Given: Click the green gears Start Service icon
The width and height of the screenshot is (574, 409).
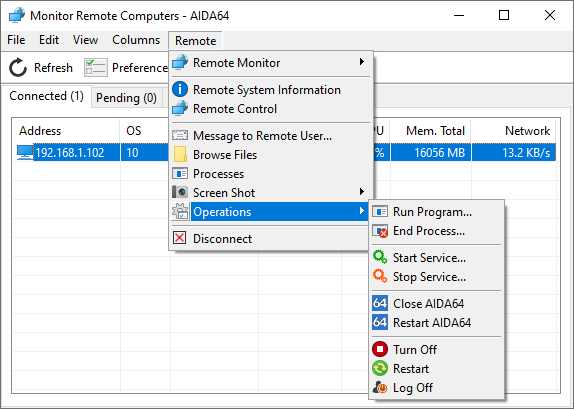Looking at the screenshot, I should [380, 257].
